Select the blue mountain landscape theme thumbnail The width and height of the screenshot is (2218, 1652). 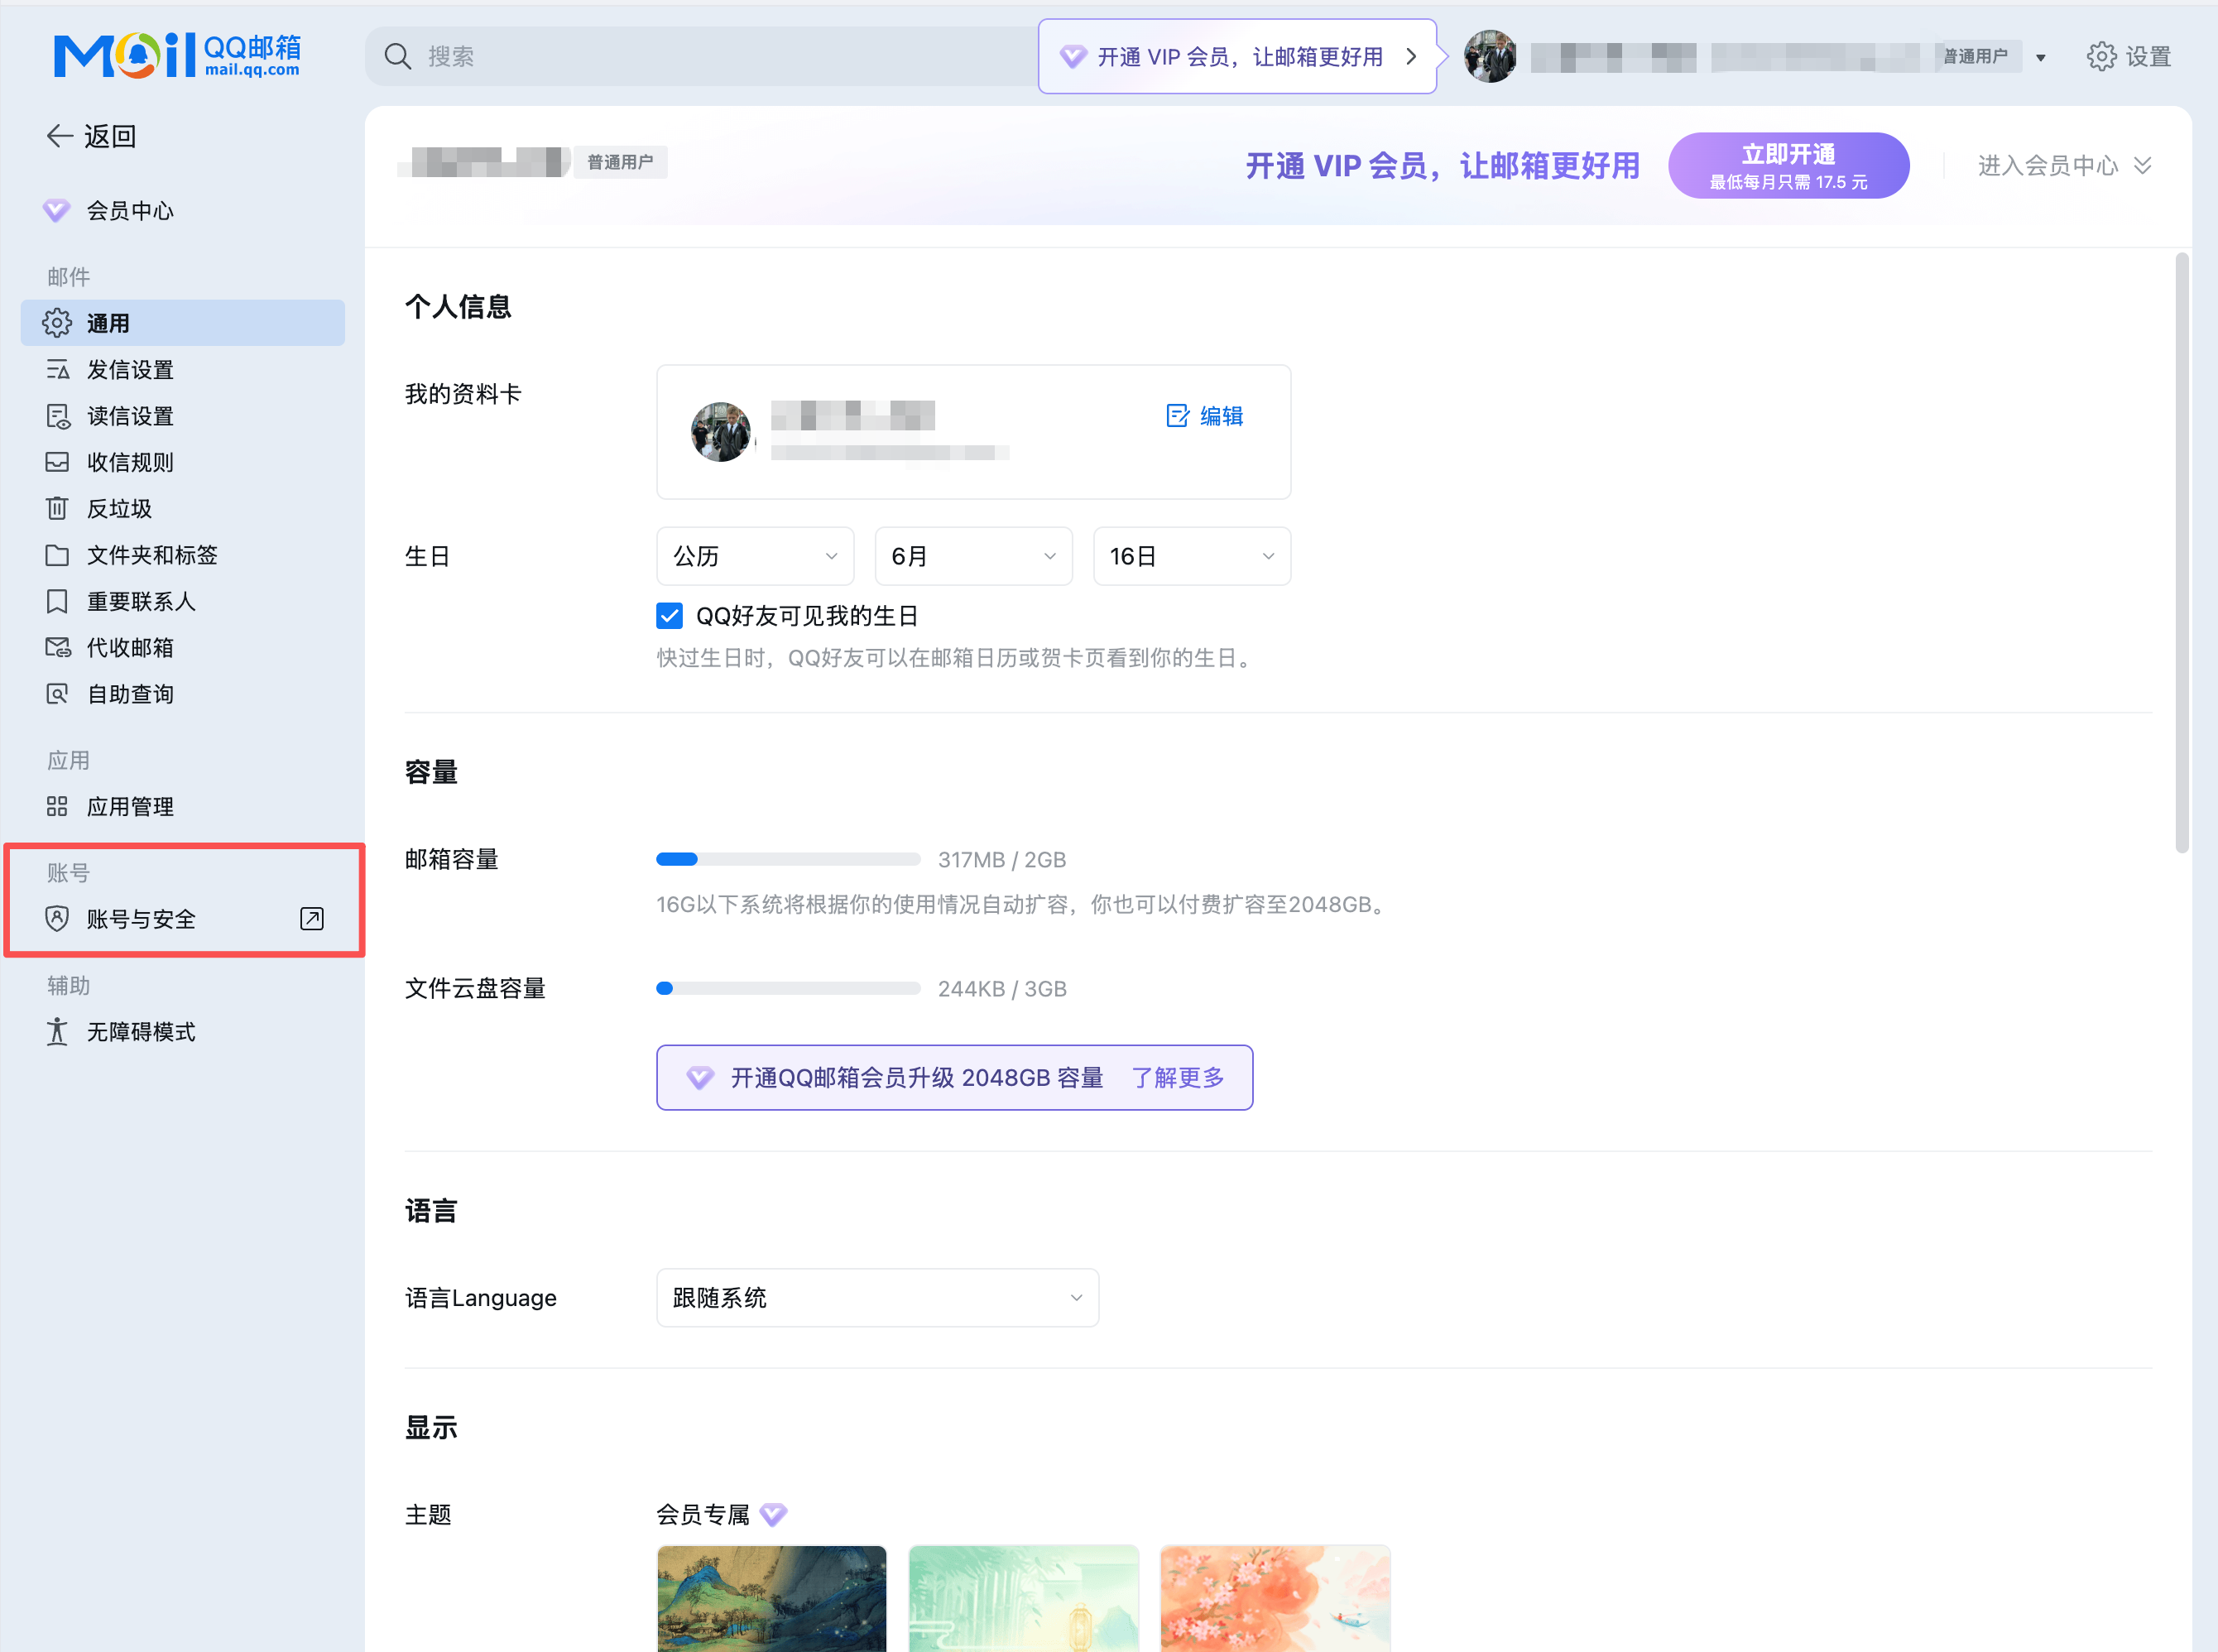coord(771,1598)
